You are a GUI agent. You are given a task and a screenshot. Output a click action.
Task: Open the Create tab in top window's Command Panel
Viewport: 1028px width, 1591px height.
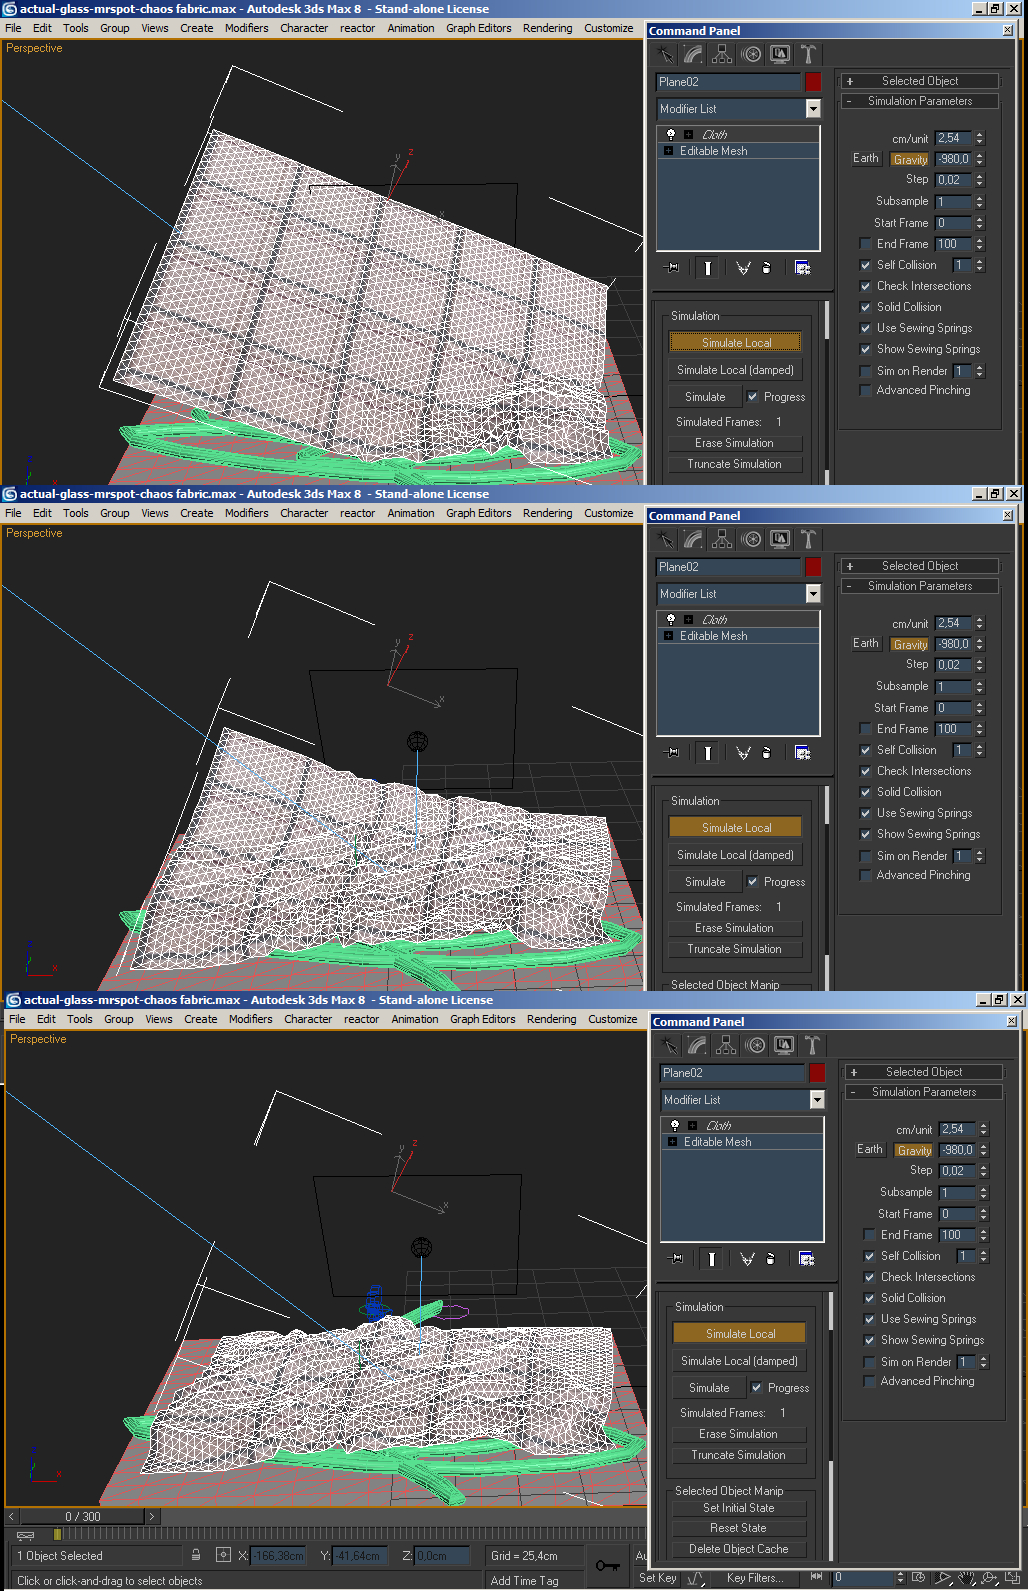(x=665, y=54)
